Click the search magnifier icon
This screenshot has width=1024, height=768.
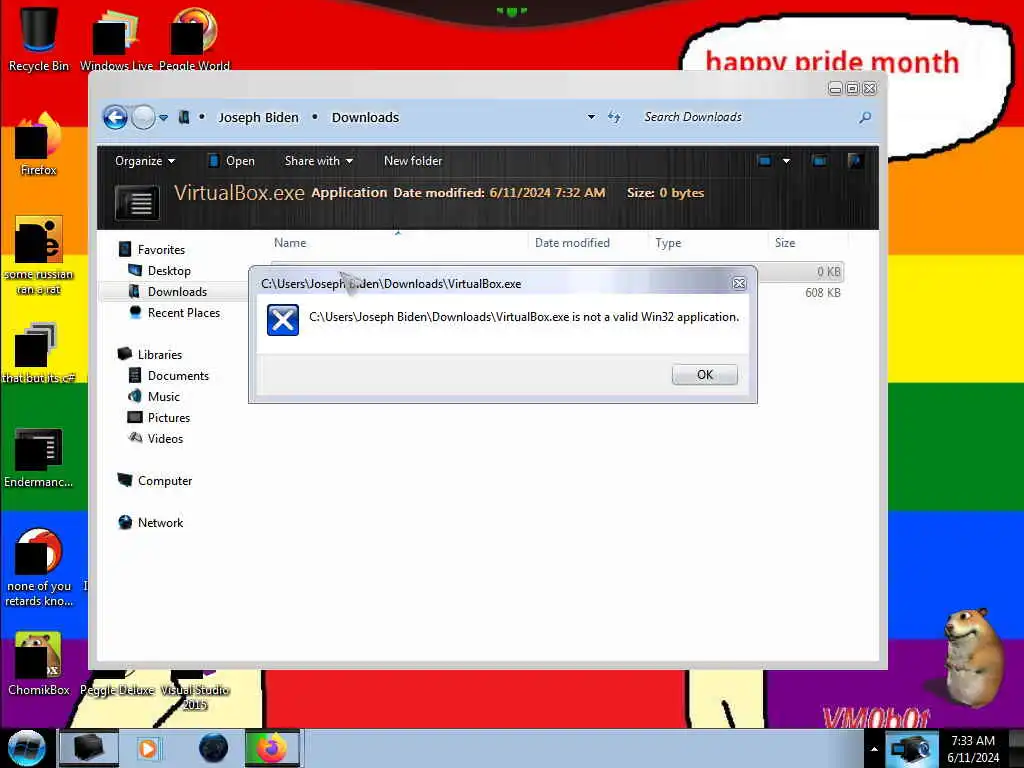pyautogui.click(x=865, y=118)
